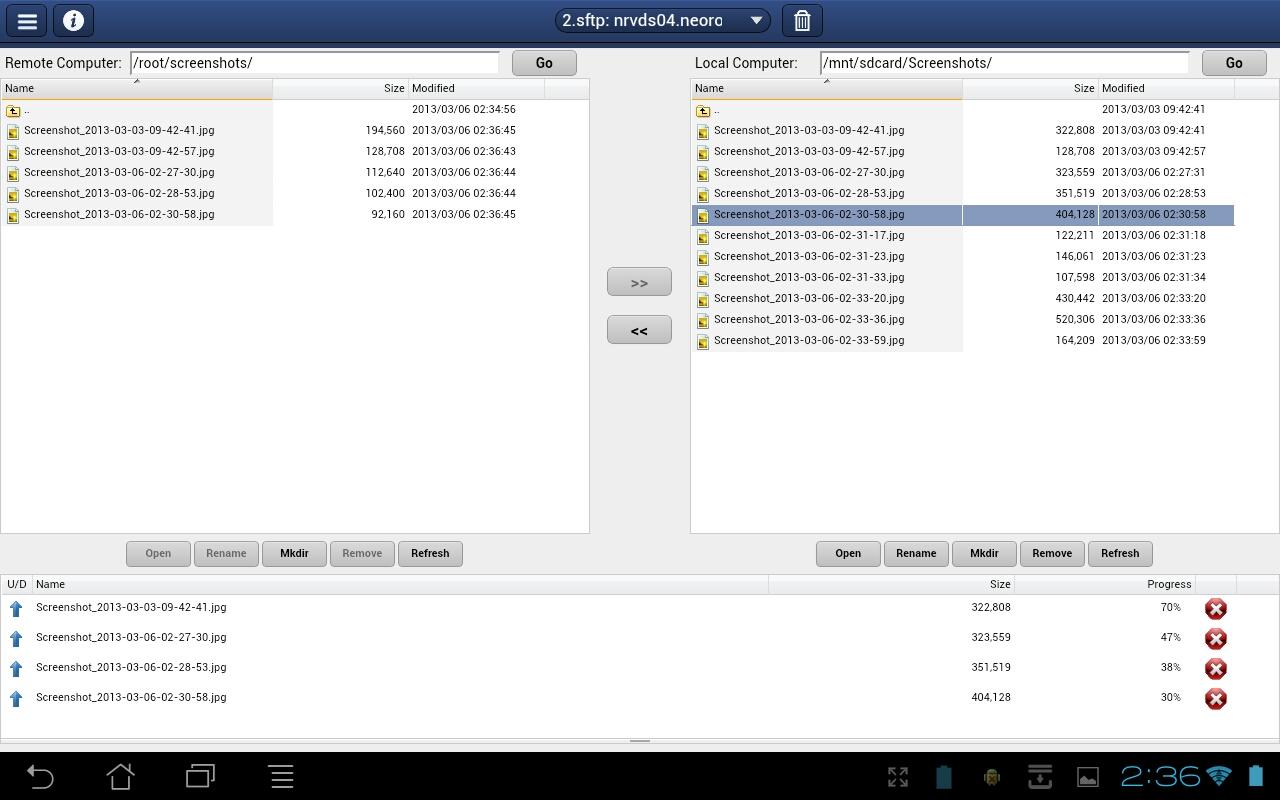Select remote file icon for Screenshot_2013-03-06-02-30-58.jpg

(13, 215)
